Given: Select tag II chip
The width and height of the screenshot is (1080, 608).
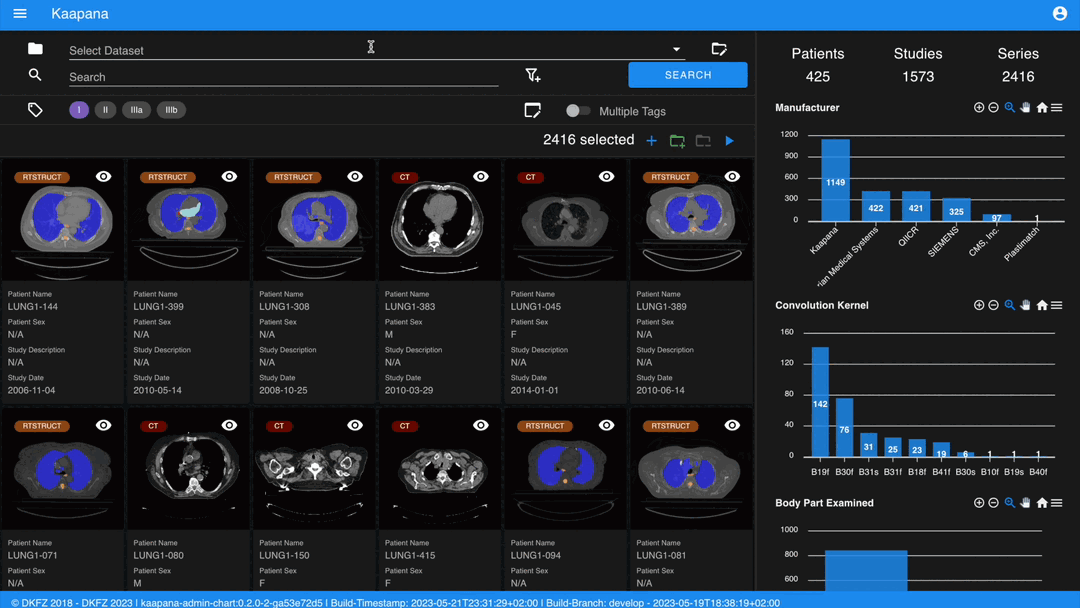Looking at the screenshot, I should tap(105, 110).
